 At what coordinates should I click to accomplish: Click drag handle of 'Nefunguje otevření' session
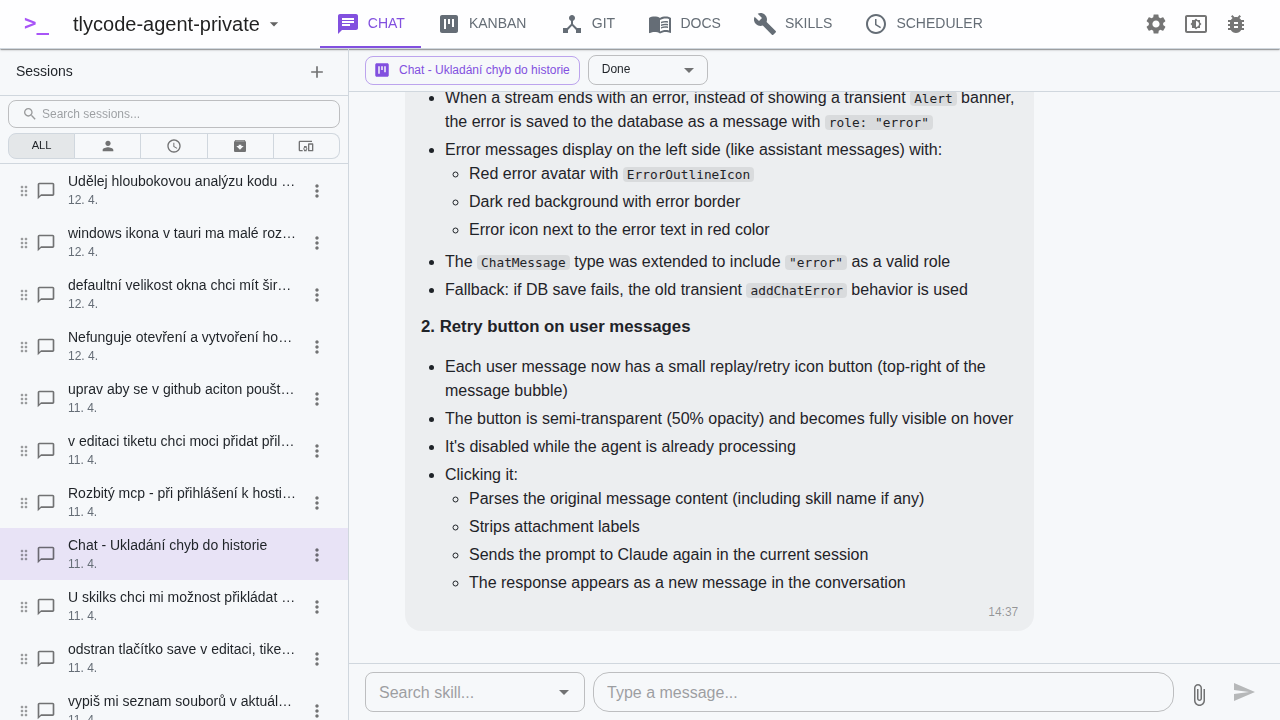click(x=24, y=347)
